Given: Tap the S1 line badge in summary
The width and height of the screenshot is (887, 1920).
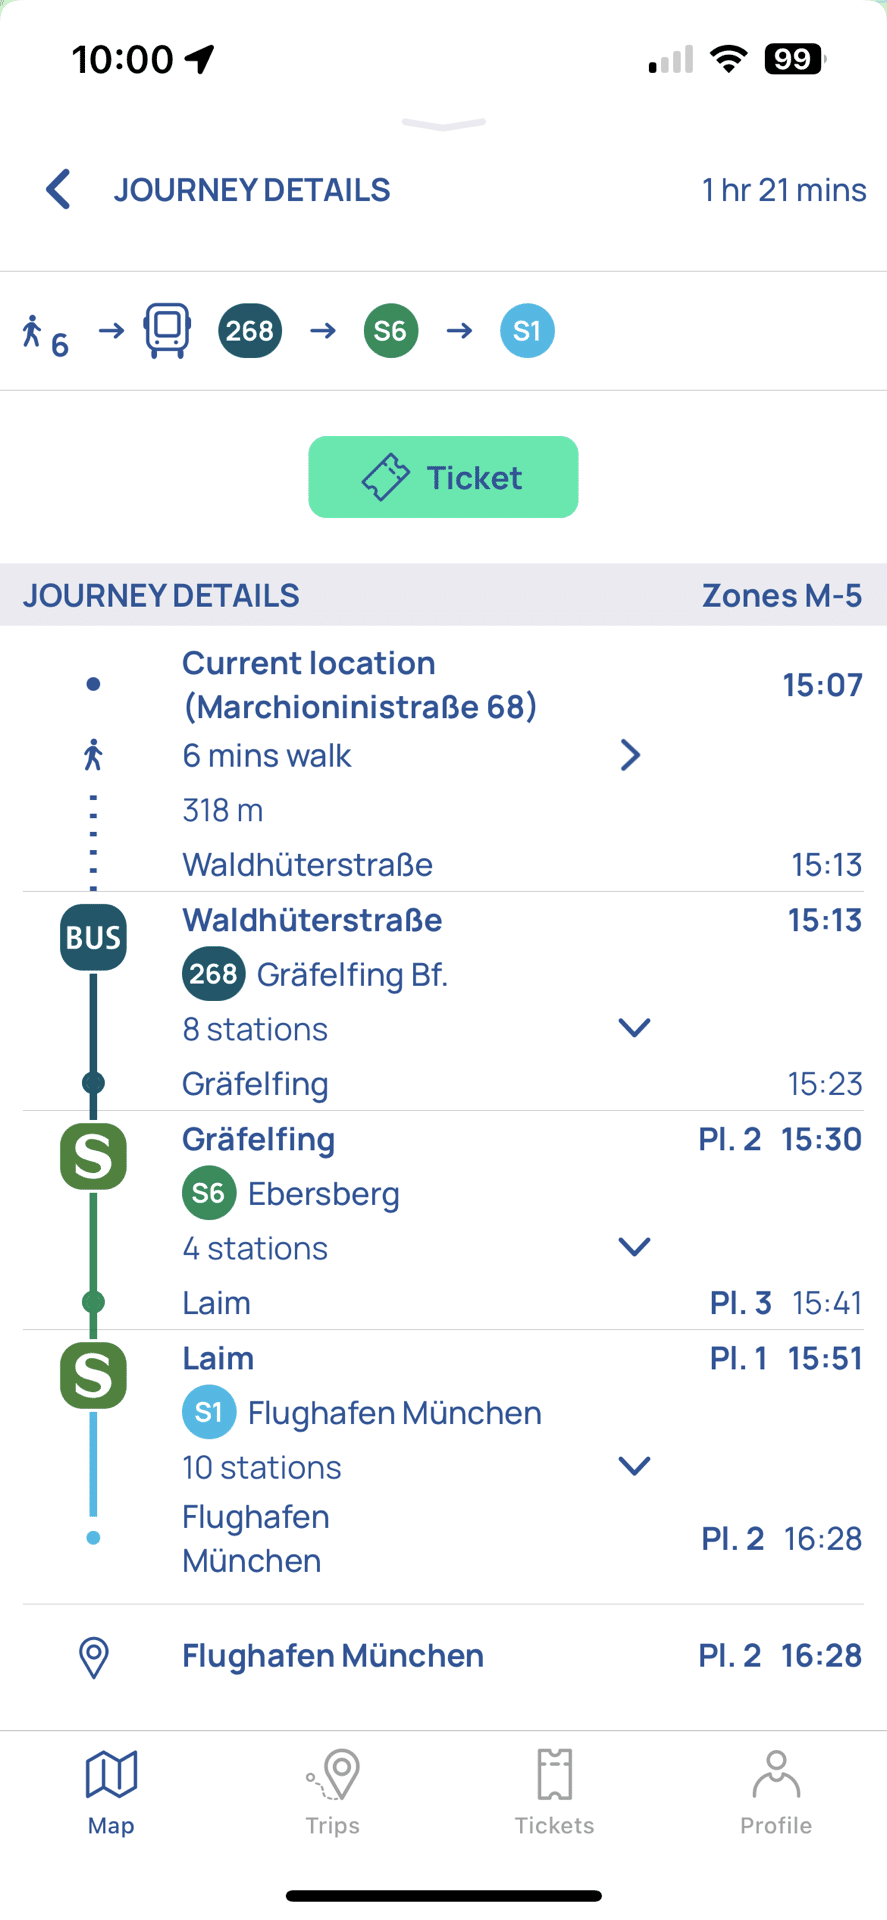Looking at the screenshot, I should 527,330.
